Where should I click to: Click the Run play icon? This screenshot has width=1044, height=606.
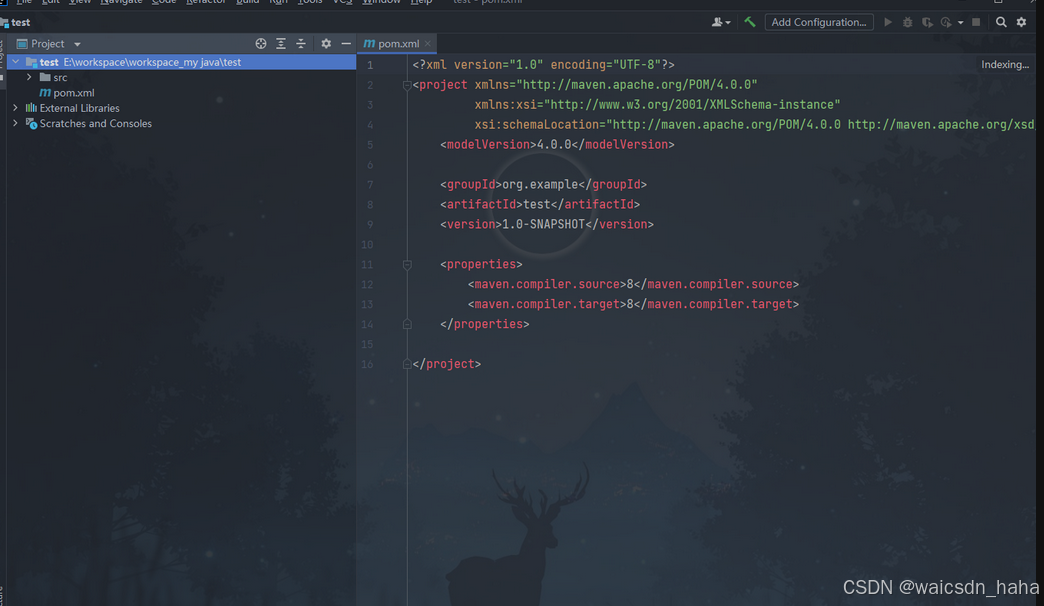point(888,22)
